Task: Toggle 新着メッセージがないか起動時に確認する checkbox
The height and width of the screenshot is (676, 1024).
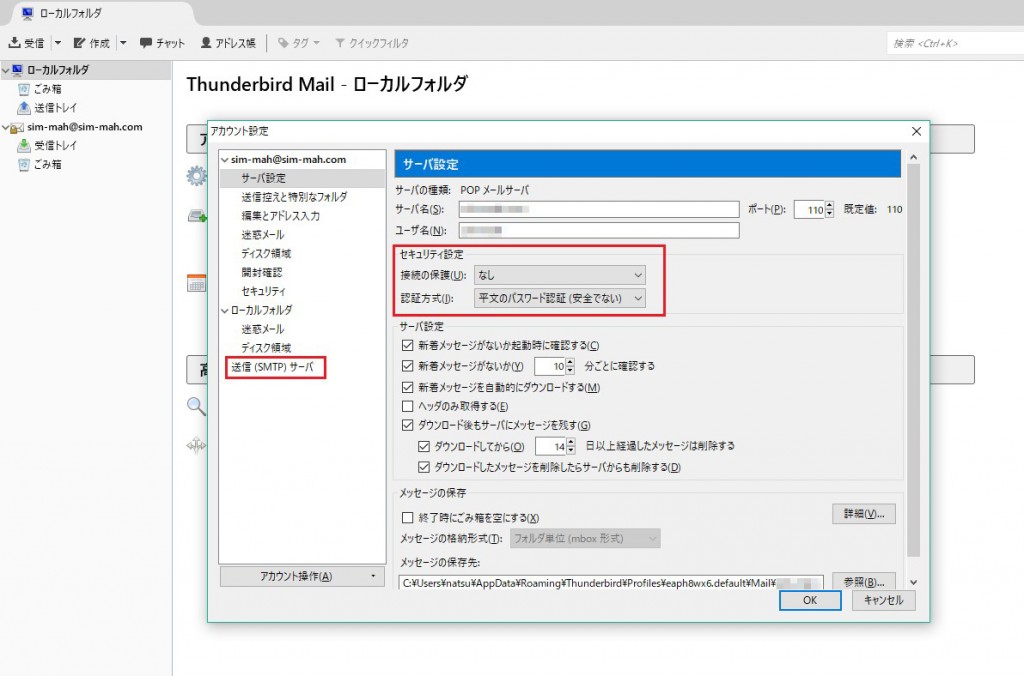Action: pyautogui.click(x=408, y=346)
